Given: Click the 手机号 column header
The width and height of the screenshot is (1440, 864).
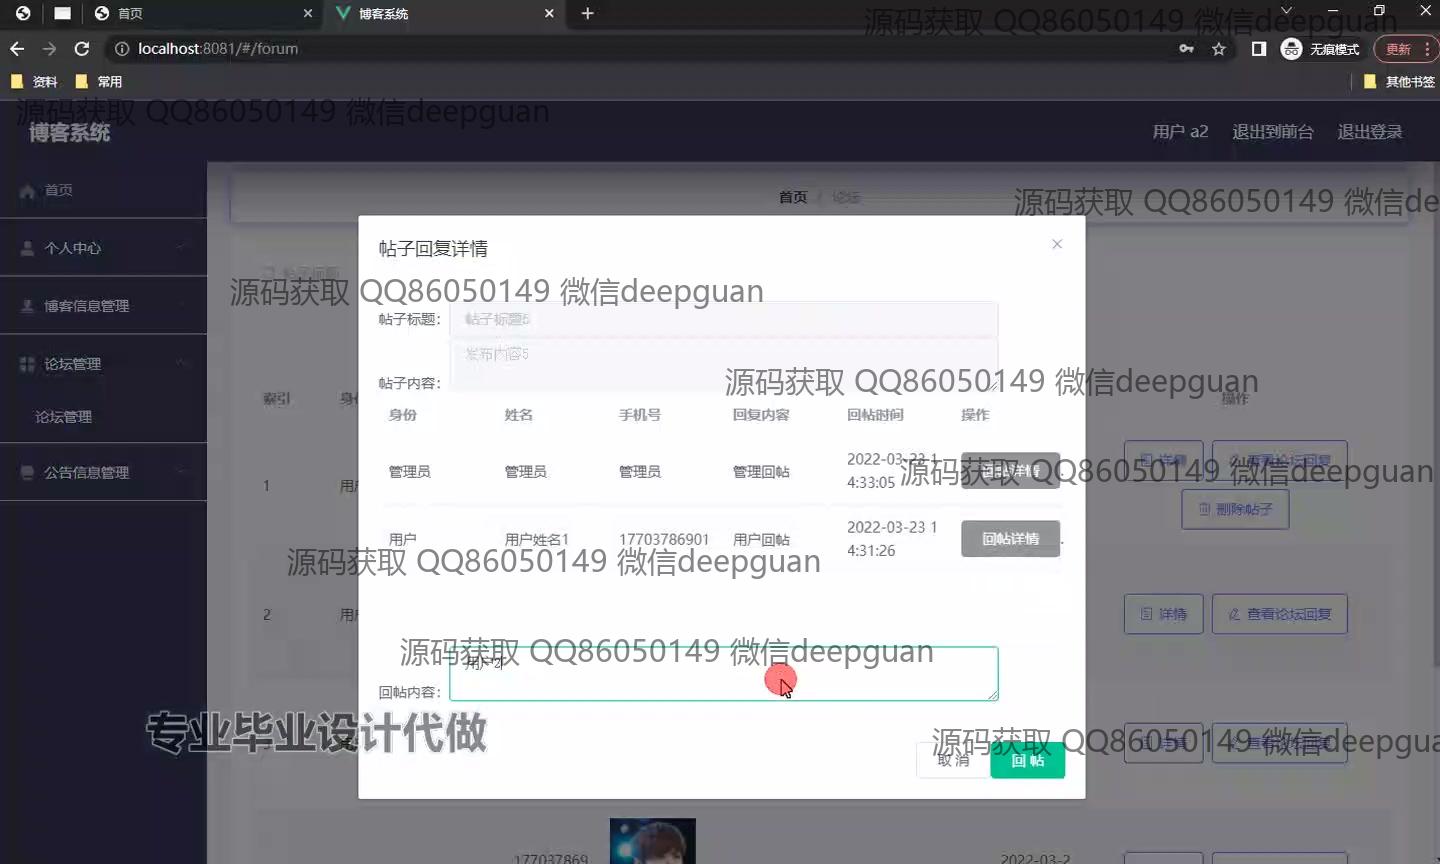Looking at the screenshot, I should pos(639,414).
